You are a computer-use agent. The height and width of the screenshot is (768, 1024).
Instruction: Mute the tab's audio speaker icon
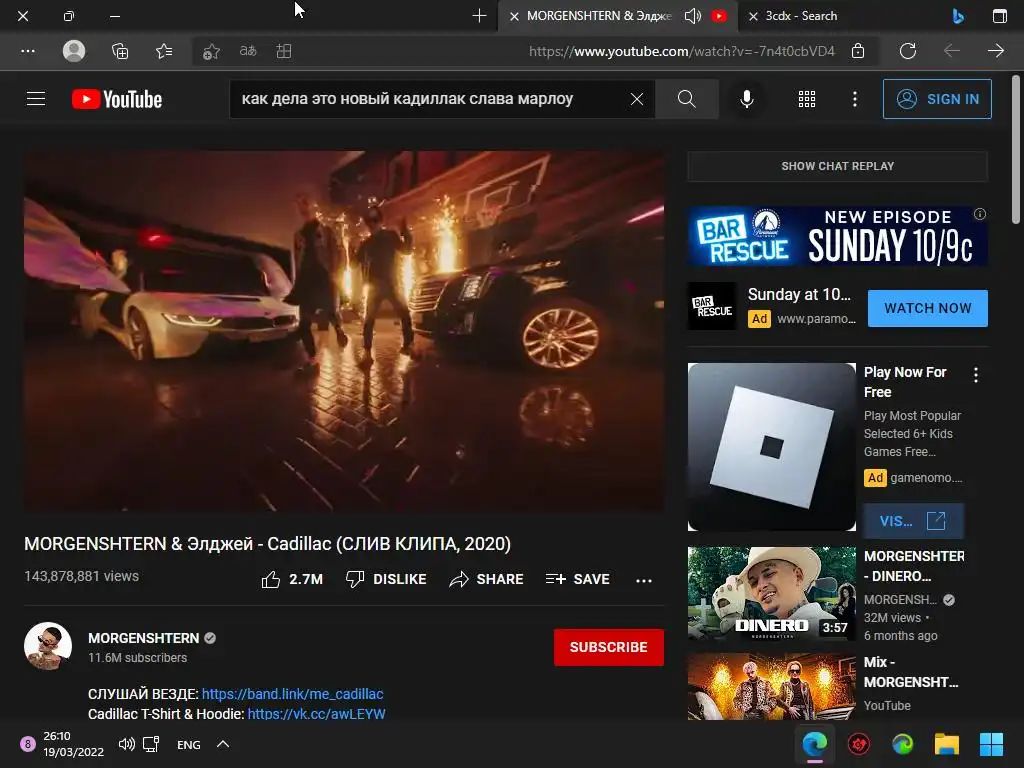coord(692,16)
